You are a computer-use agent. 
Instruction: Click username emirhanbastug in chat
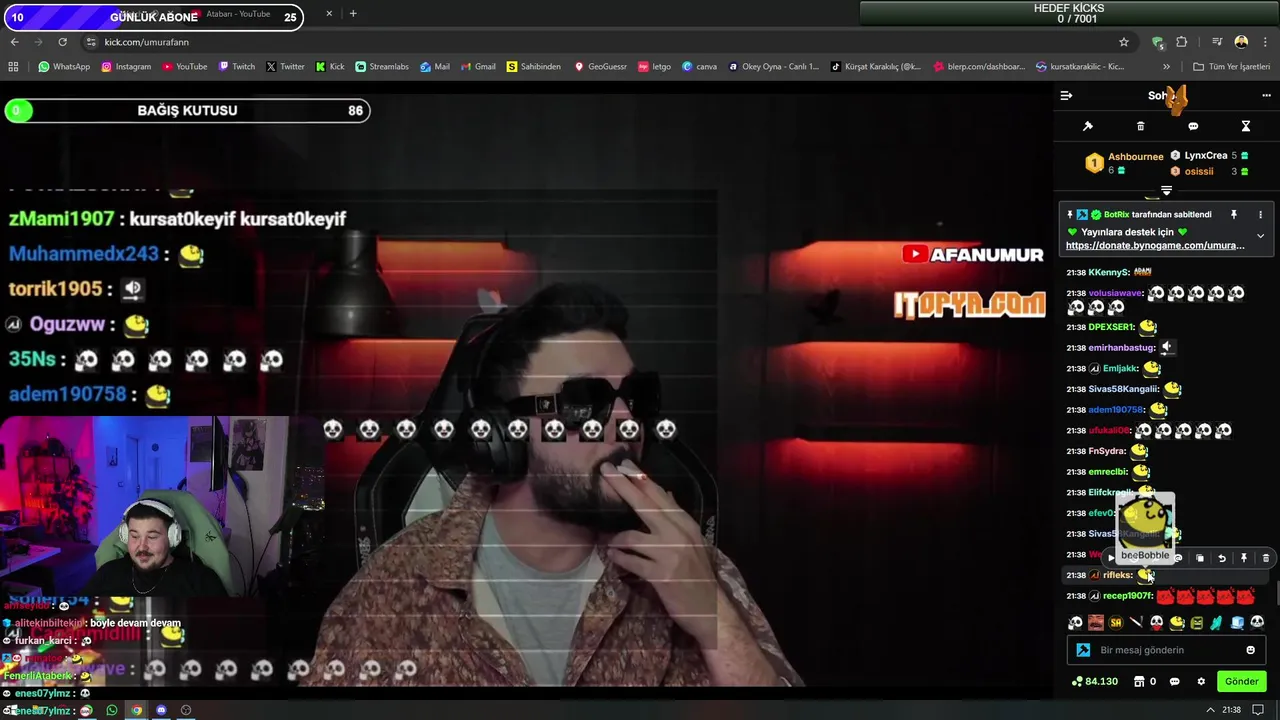pyautogui.click(x=1121, y=348)
